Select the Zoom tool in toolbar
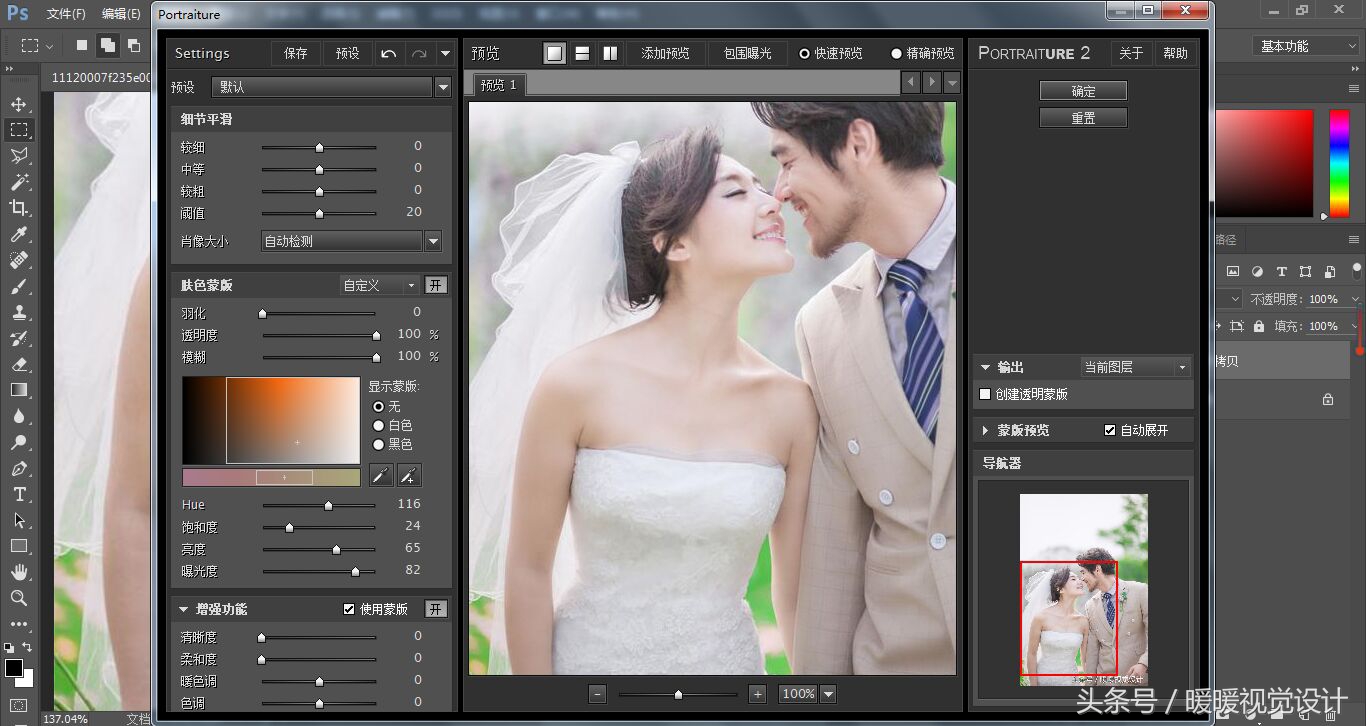Image resolution: width=1366 pixels, height=726 pixels. point(19,598)
